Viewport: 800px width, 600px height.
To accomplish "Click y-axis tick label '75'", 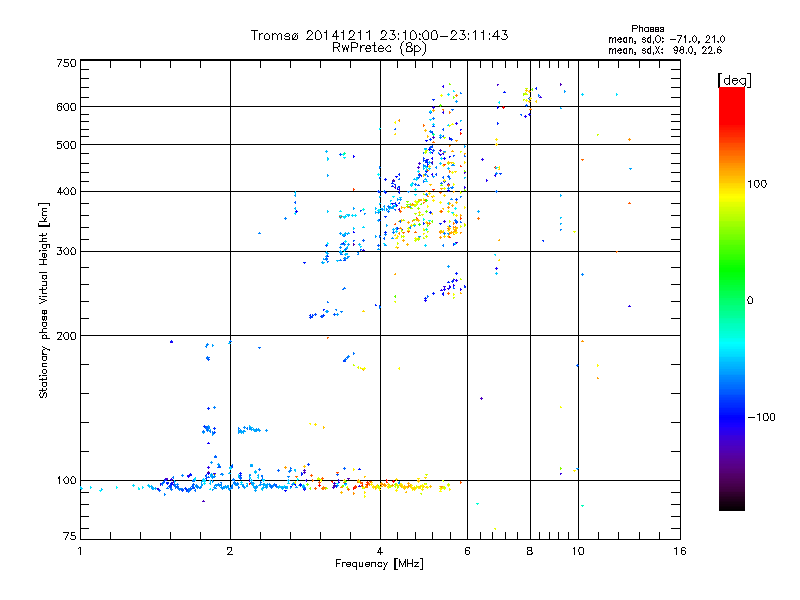I will click(x=70, y=536).
